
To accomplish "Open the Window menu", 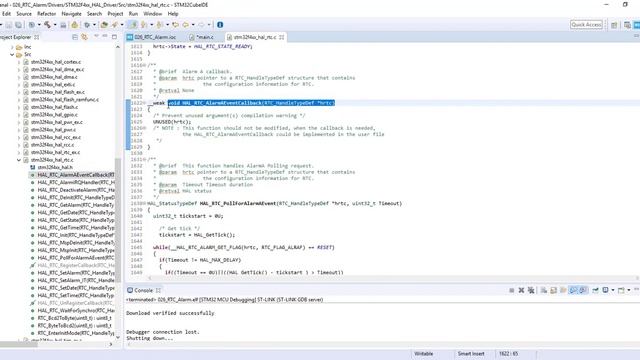I will click(x=153, y=13).
